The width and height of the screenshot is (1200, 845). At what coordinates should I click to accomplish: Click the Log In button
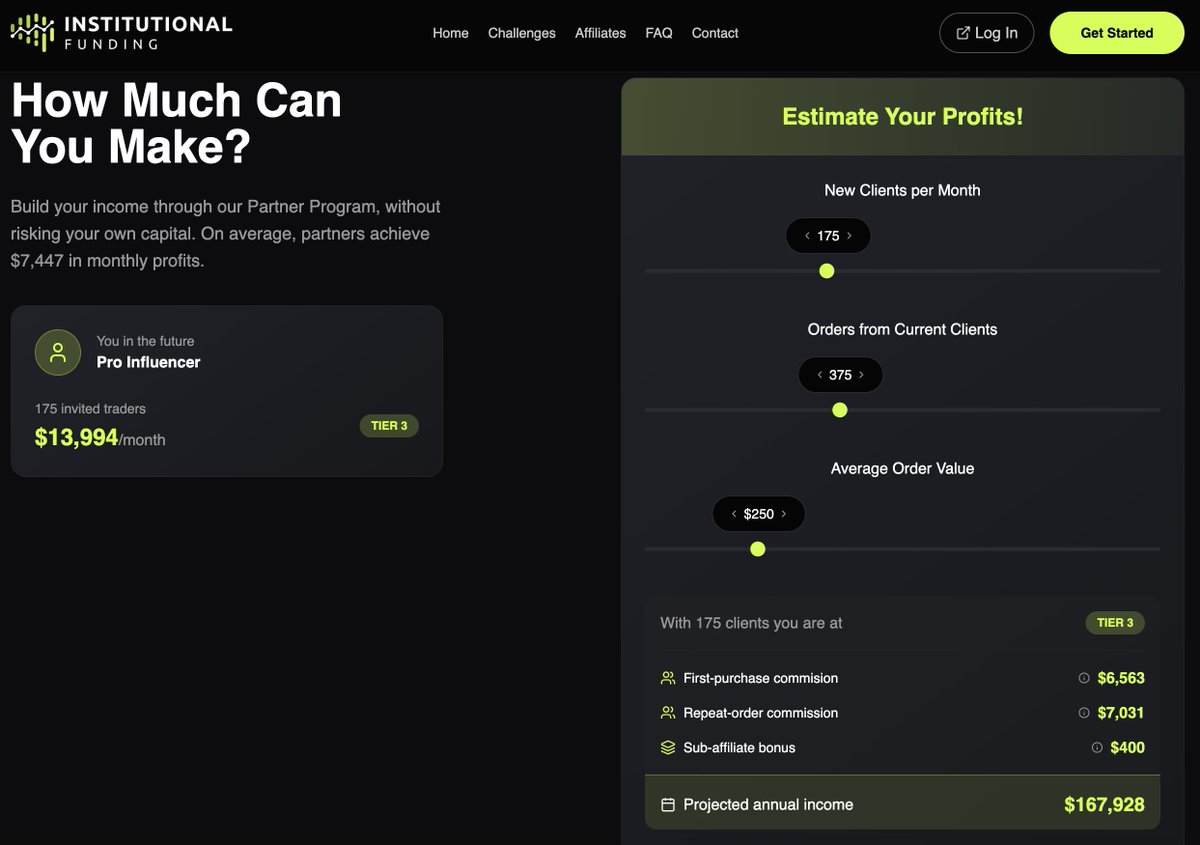[987, 33]
